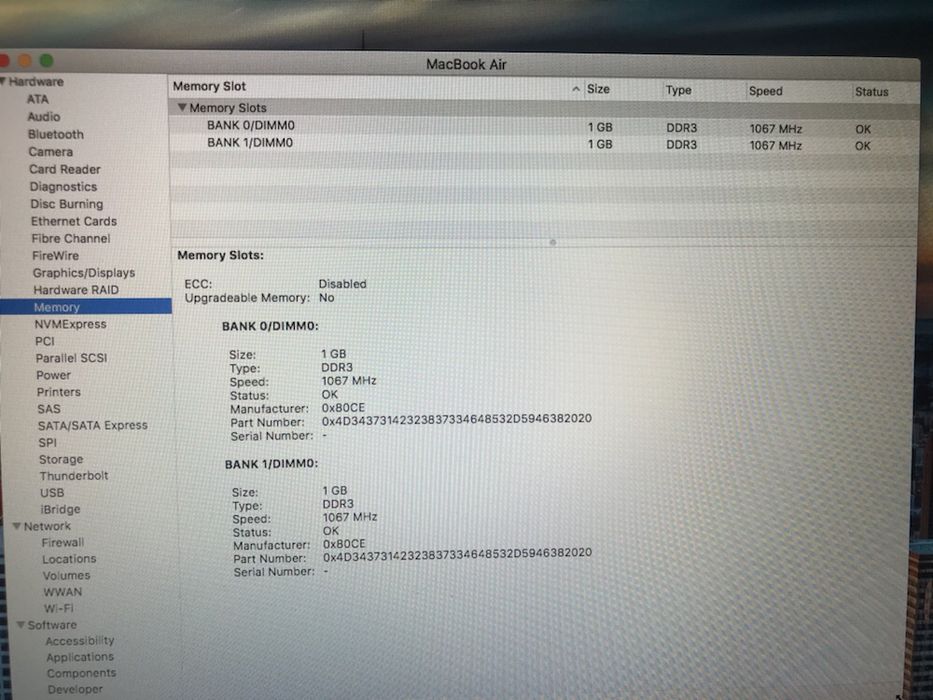Viewport: 933px width, 700px height.
Task: Click the Memory Slots group row
Action: click(544, 108)
